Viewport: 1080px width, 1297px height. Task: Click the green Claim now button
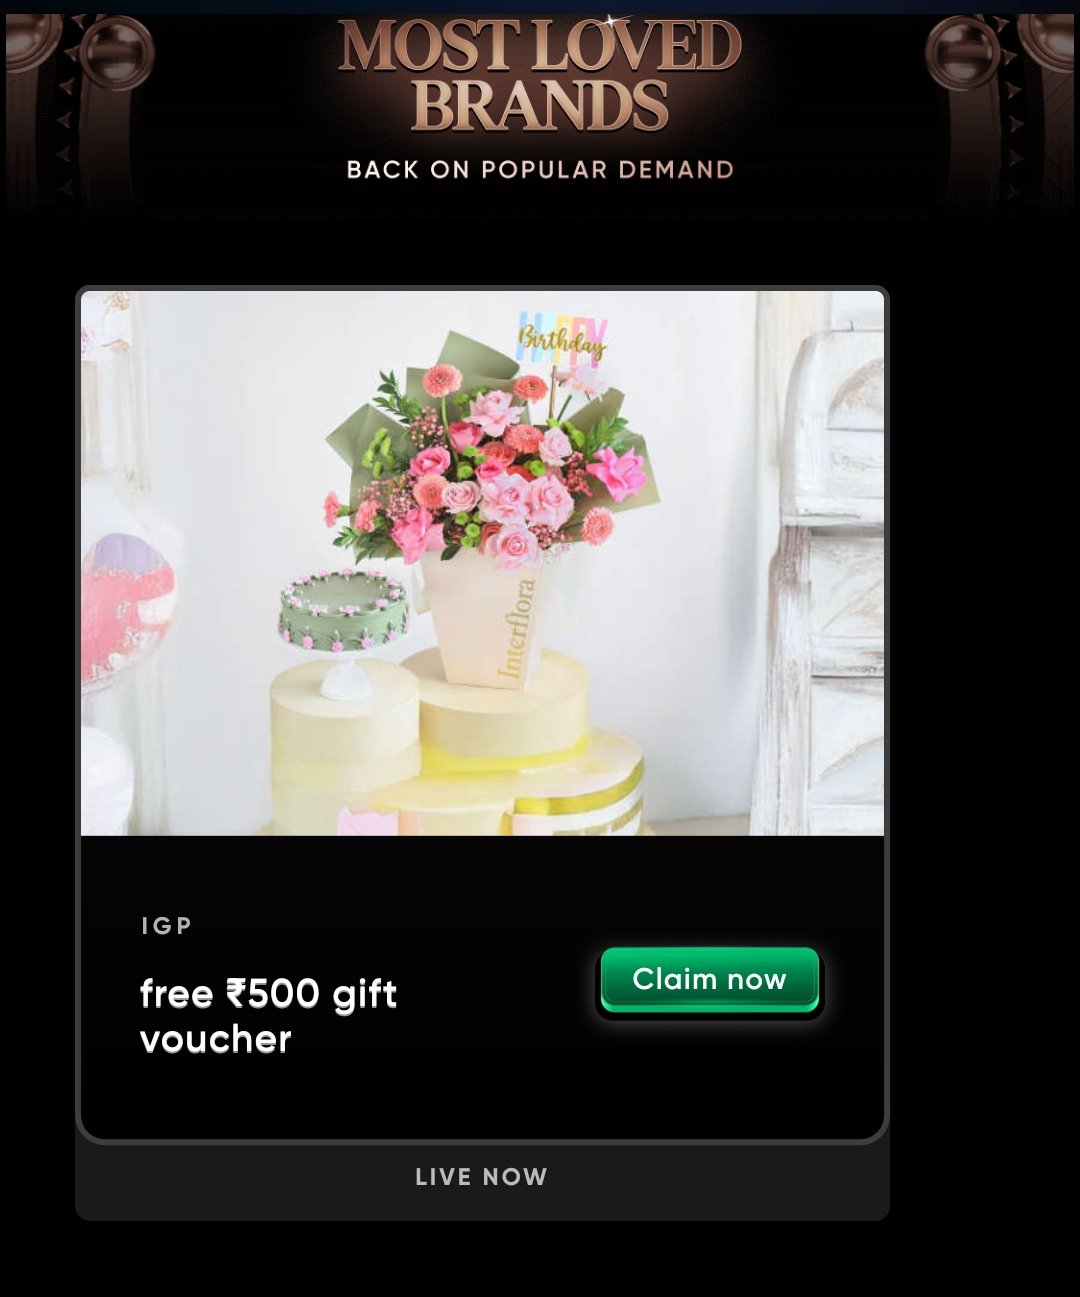710,980
